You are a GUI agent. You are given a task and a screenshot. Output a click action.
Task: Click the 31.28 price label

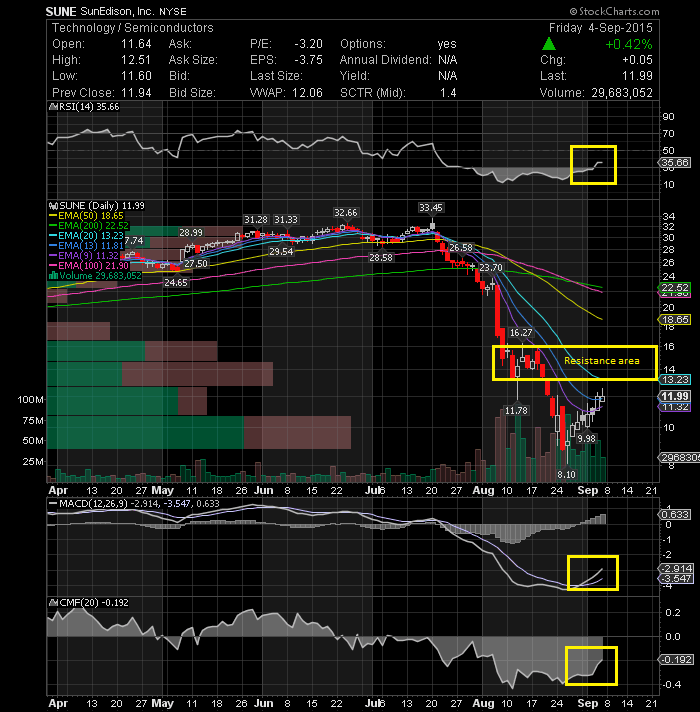click(x=256, y=220)
